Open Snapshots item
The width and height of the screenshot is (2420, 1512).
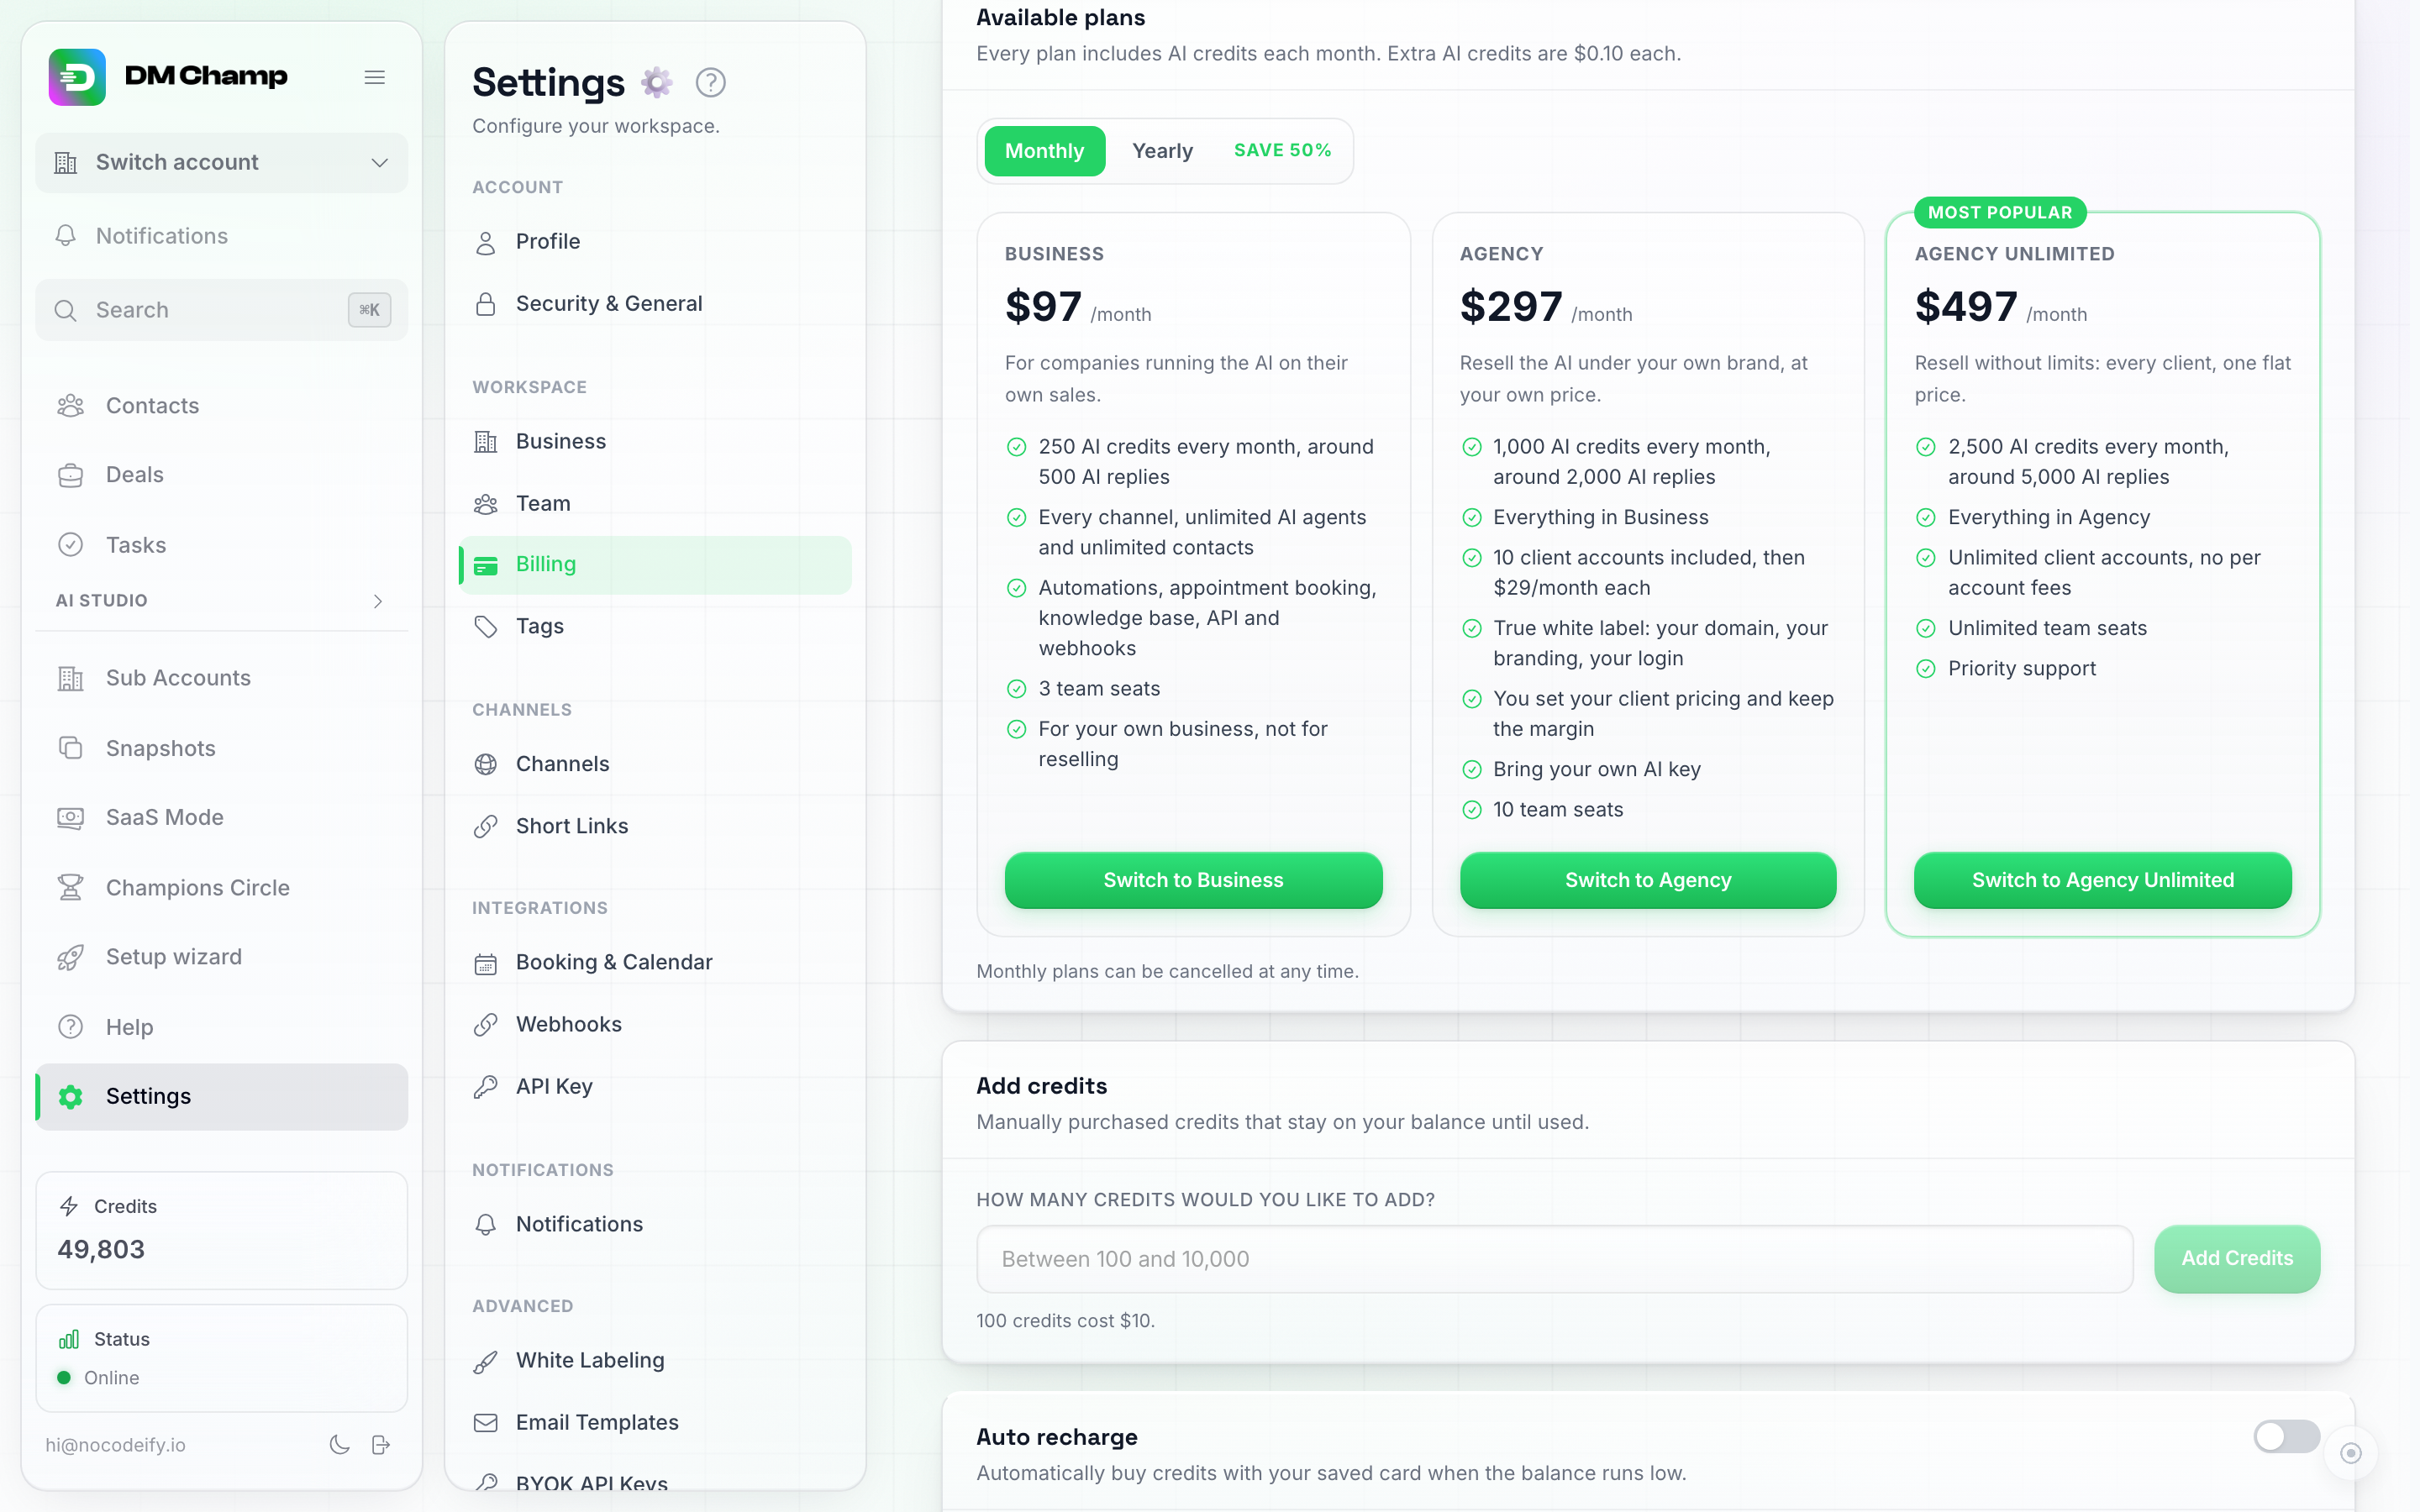221,748
